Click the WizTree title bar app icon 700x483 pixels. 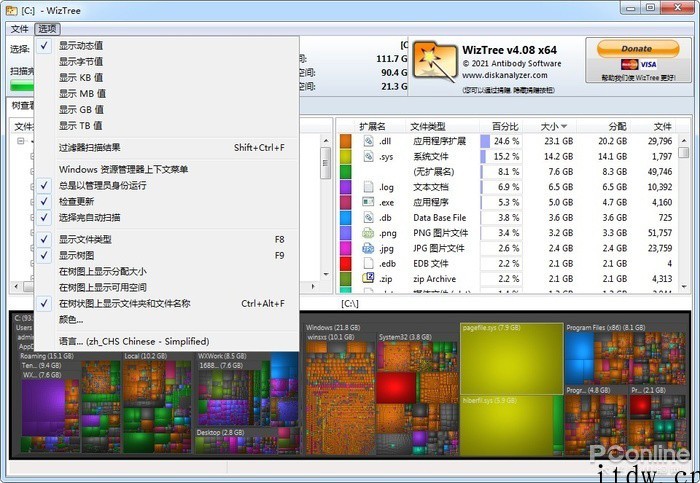[x=12, y=10]
